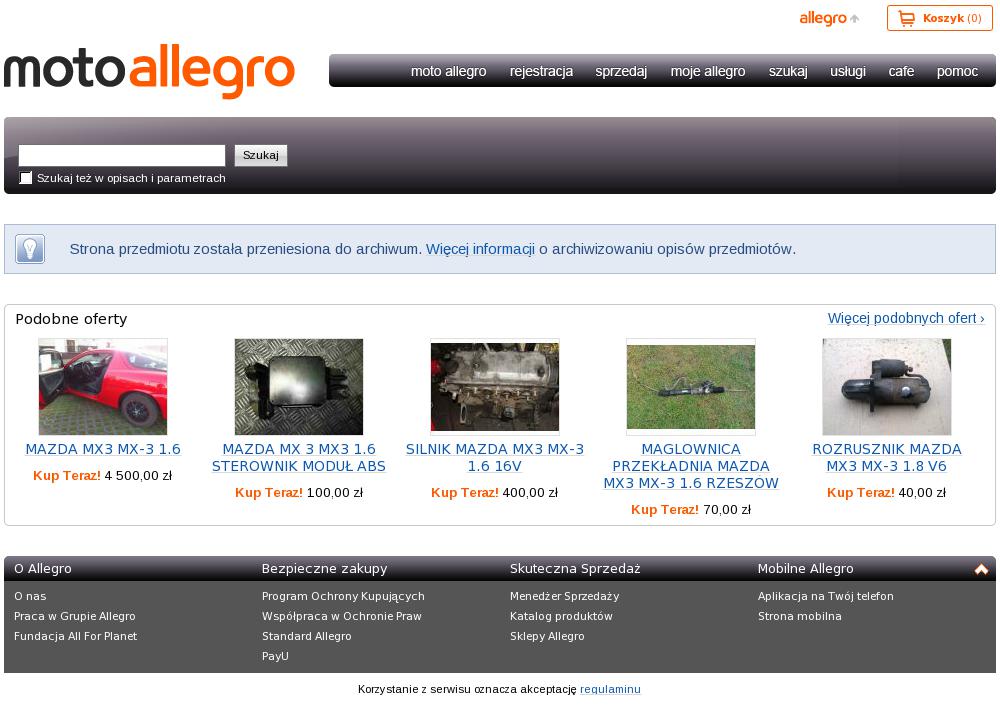
Task: Click Kup Teraz for 40,00 zł offer
Action: point(861,493)
